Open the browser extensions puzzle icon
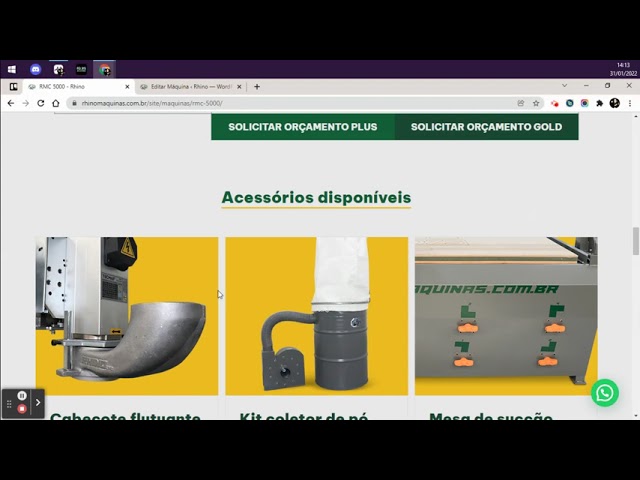 click(x=599, y=103)
